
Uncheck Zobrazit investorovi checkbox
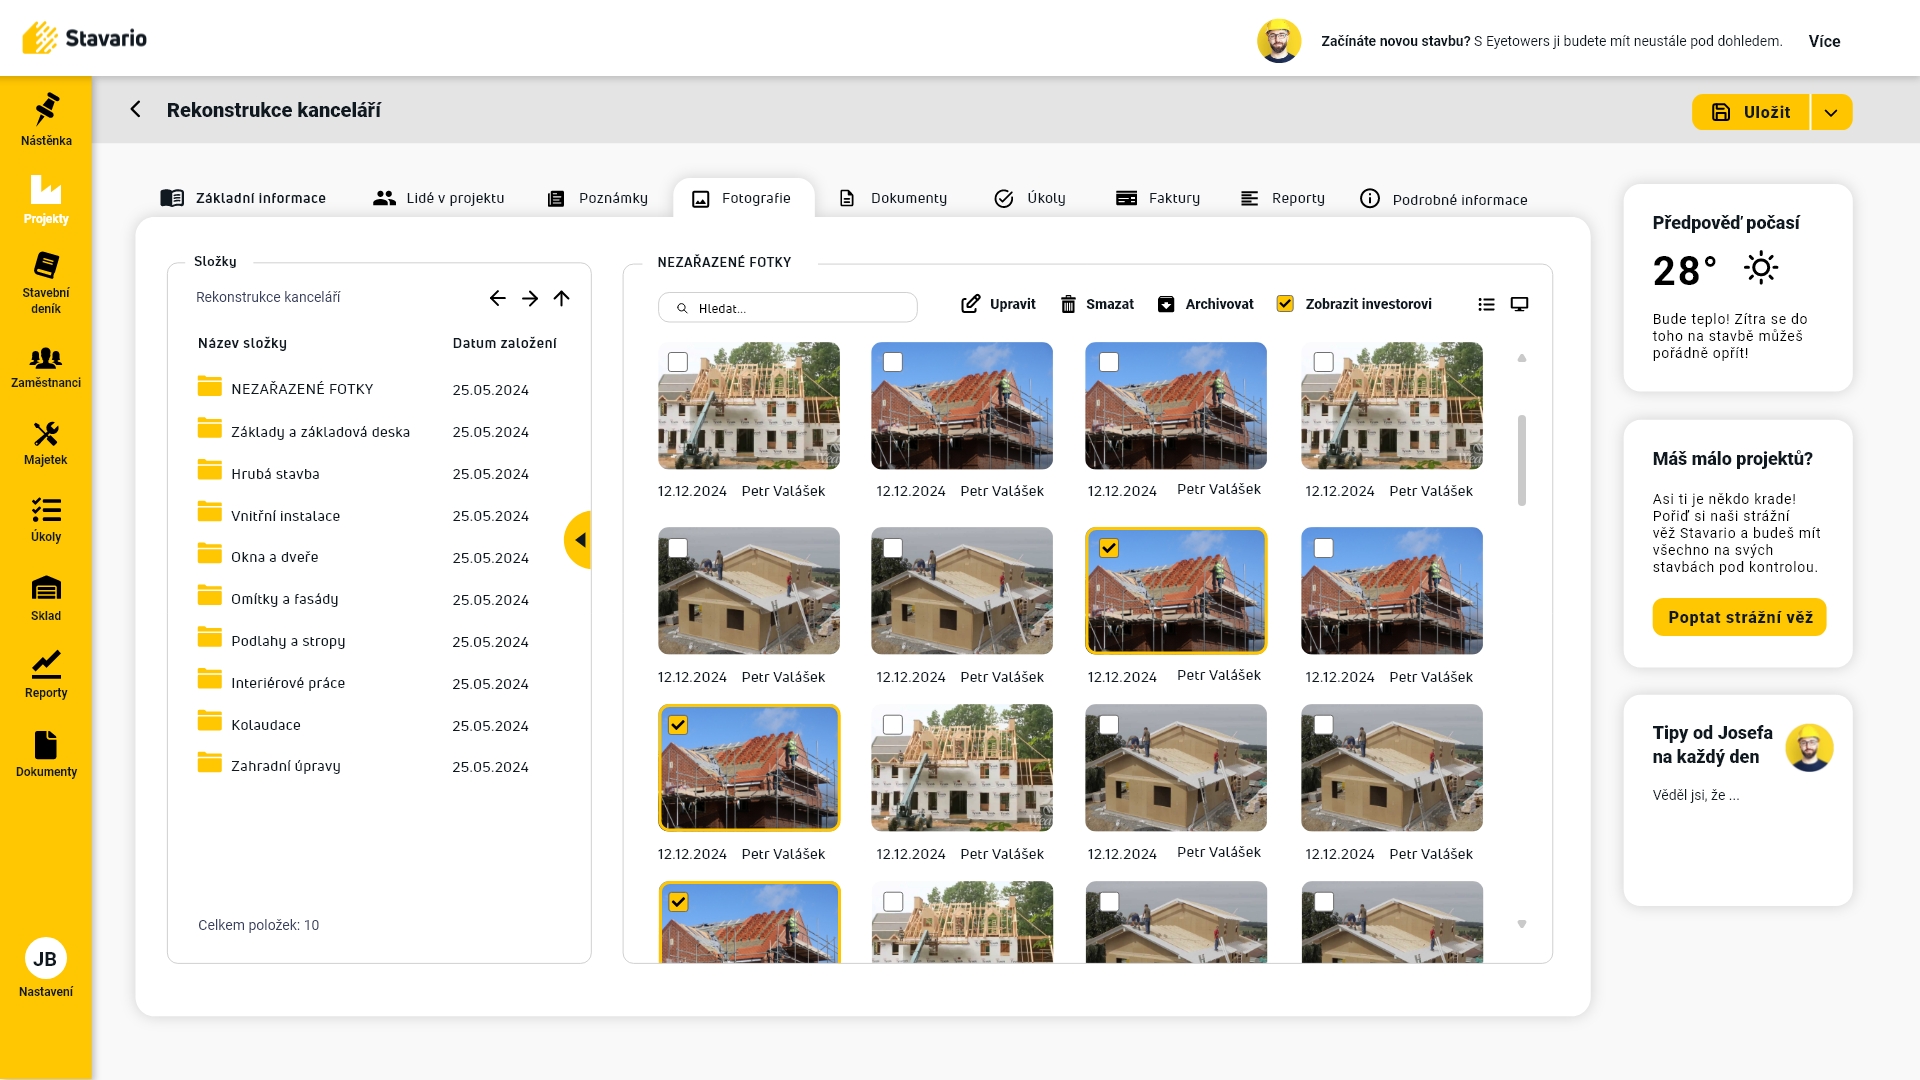point(1285,305)
